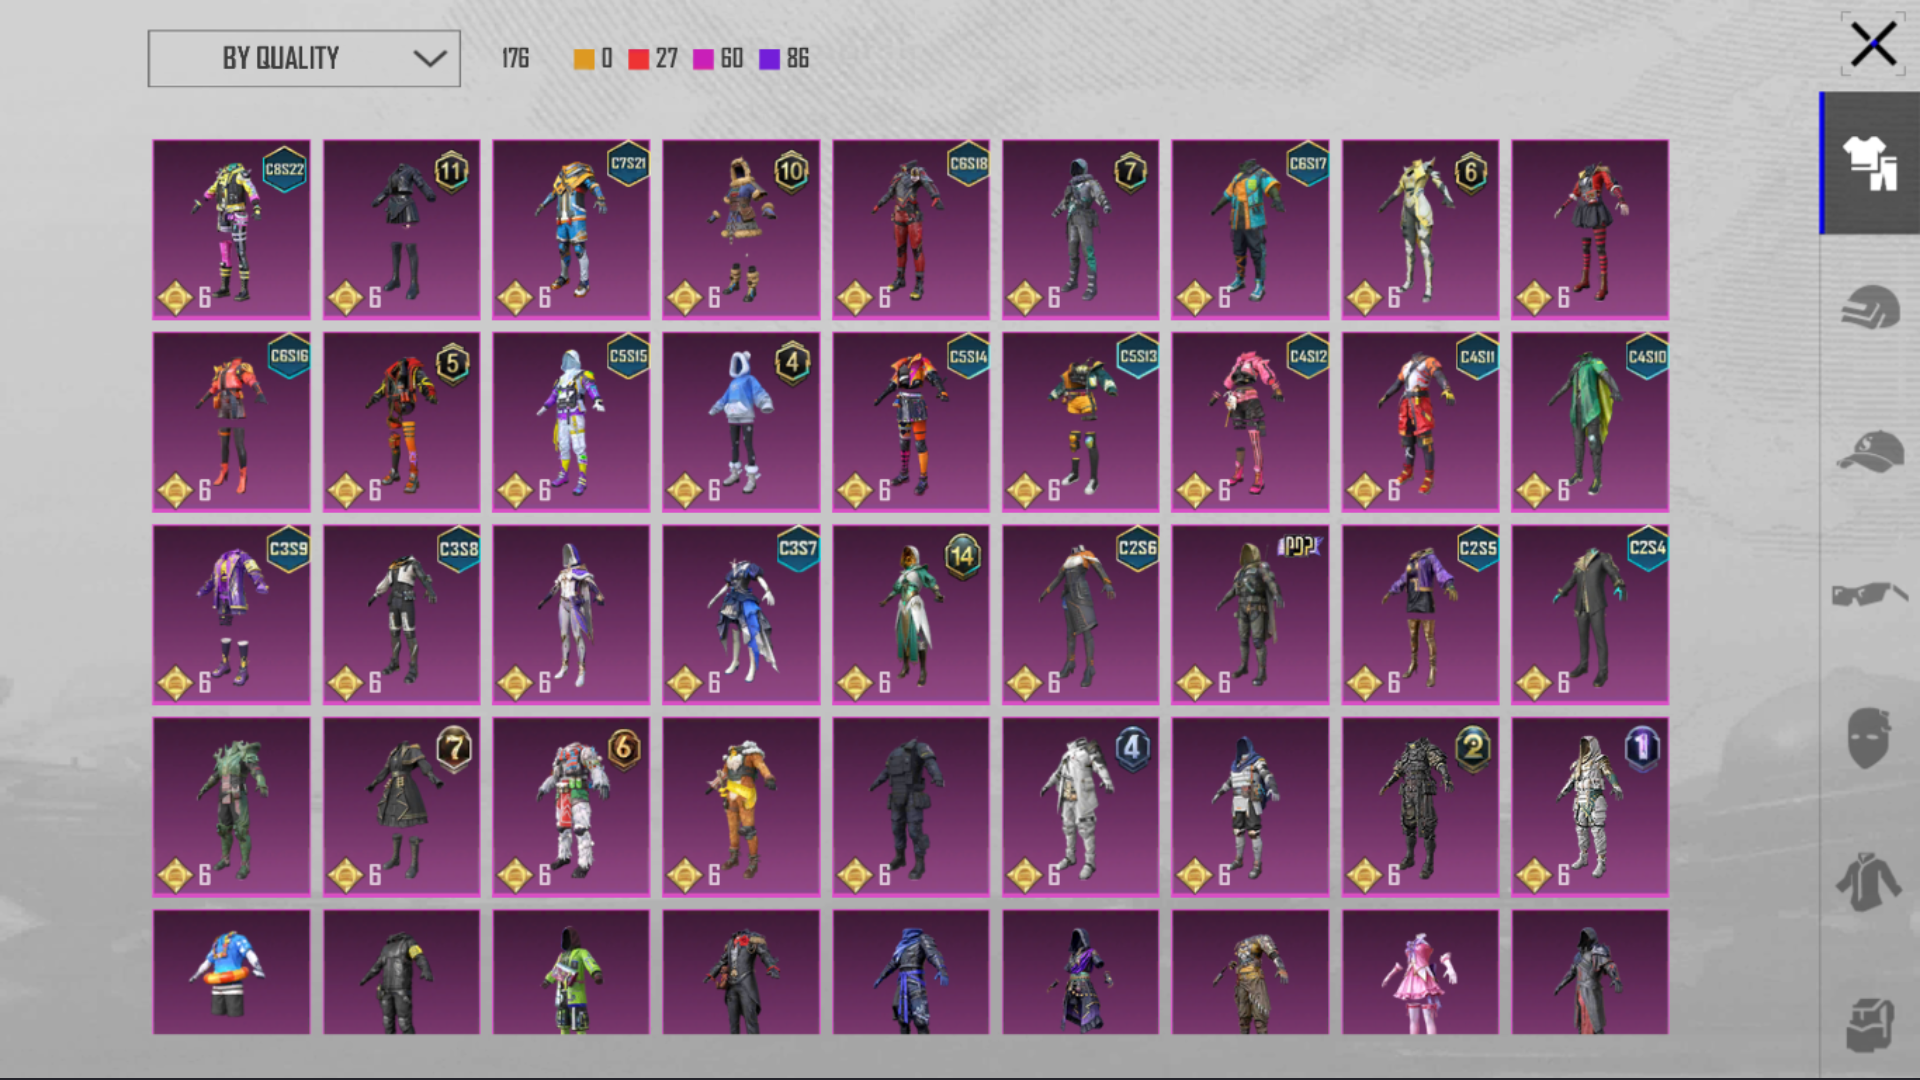
Task: Select the swim ring outfit in bottom row
Action: point(231,972)
